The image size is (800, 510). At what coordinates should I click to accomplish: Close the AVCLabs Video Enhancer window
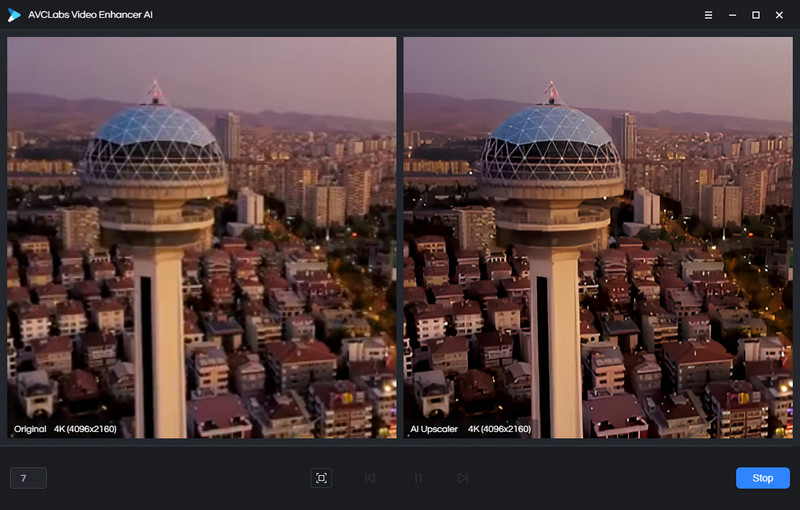coord(780,15)
